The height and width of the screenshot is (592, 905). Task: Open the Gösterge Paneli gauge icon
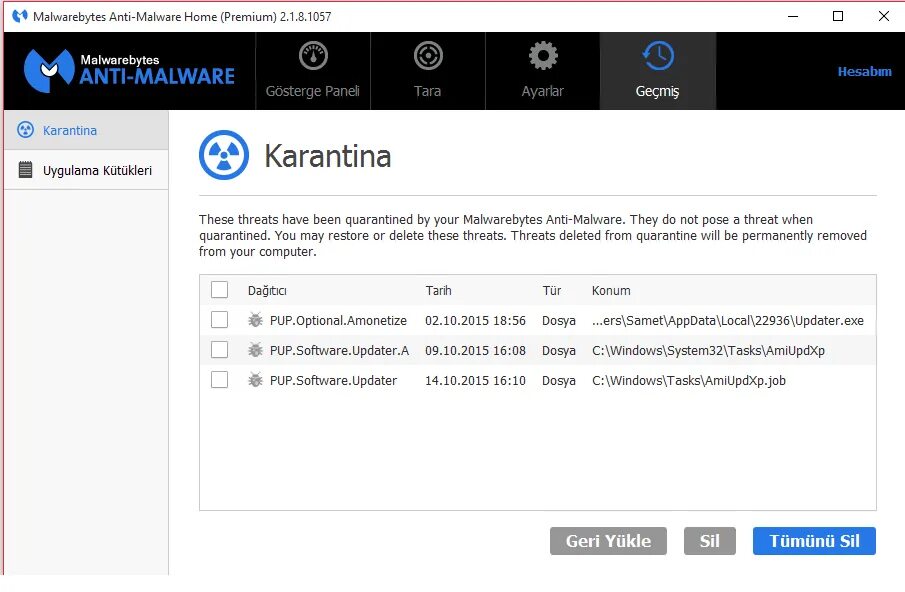pyautogui.click(x=313, y=56)
